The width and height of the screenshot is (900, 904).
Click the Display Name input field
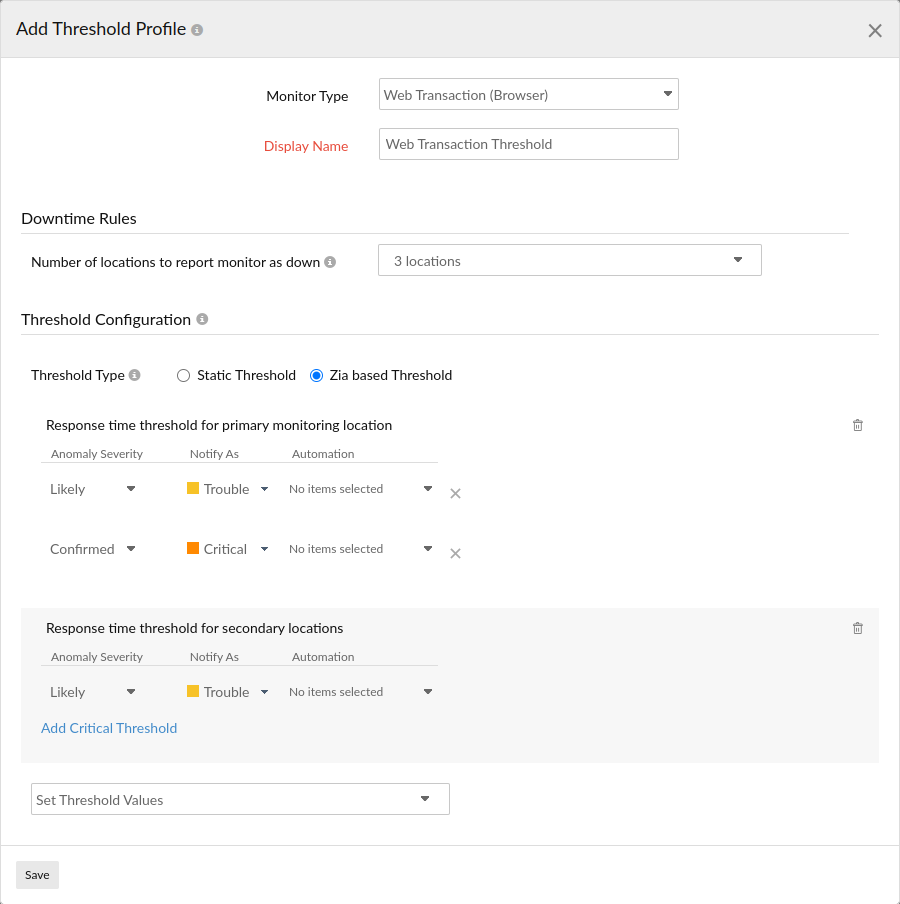click(x=528, y=143)
